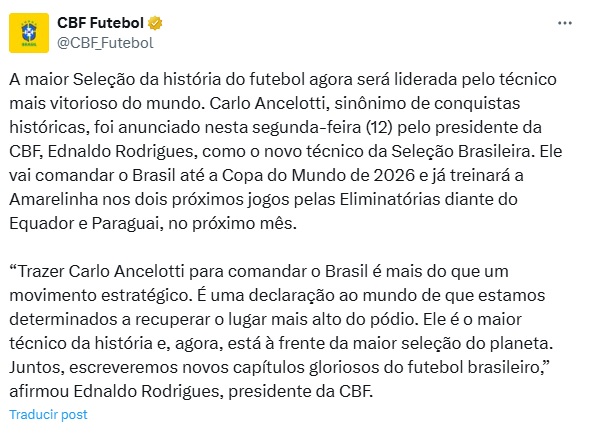591x433 pixels.
Task: Open the @CBF_Futebol handle link
Action: coord(105,43)
